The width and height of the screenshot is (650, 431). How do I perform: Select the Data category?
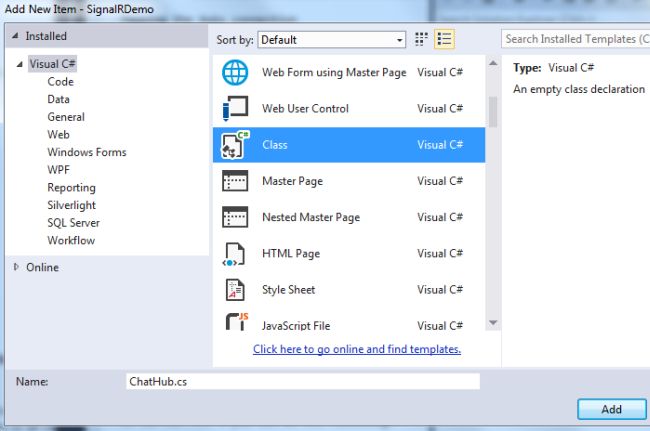click(58, 99)
